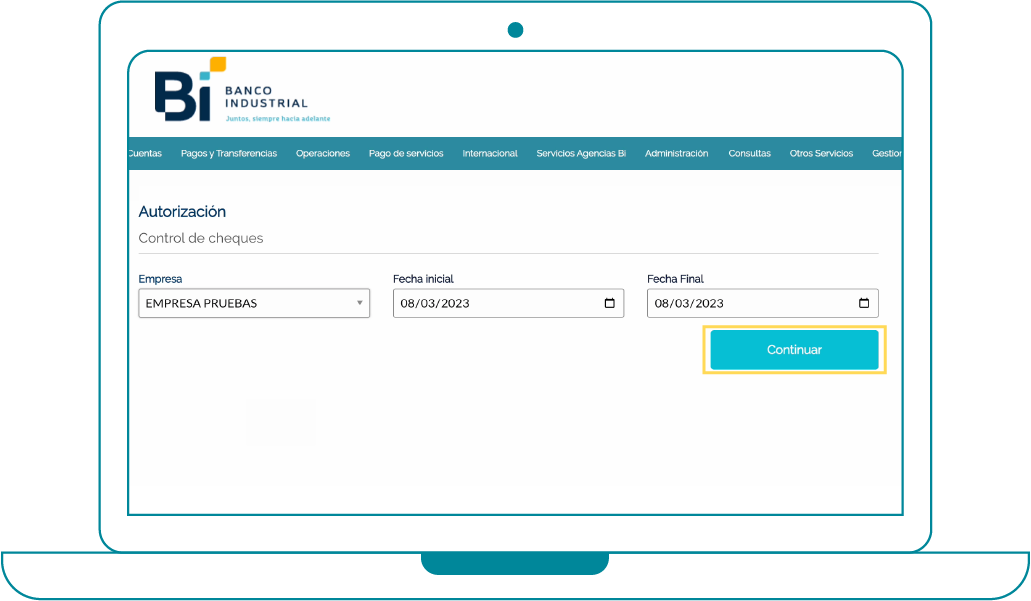Image resolution: width=1031 pixels, height=601 pixels.
Task: Open Pagos y Transferencias menu
Action: (x=229, y=154)
